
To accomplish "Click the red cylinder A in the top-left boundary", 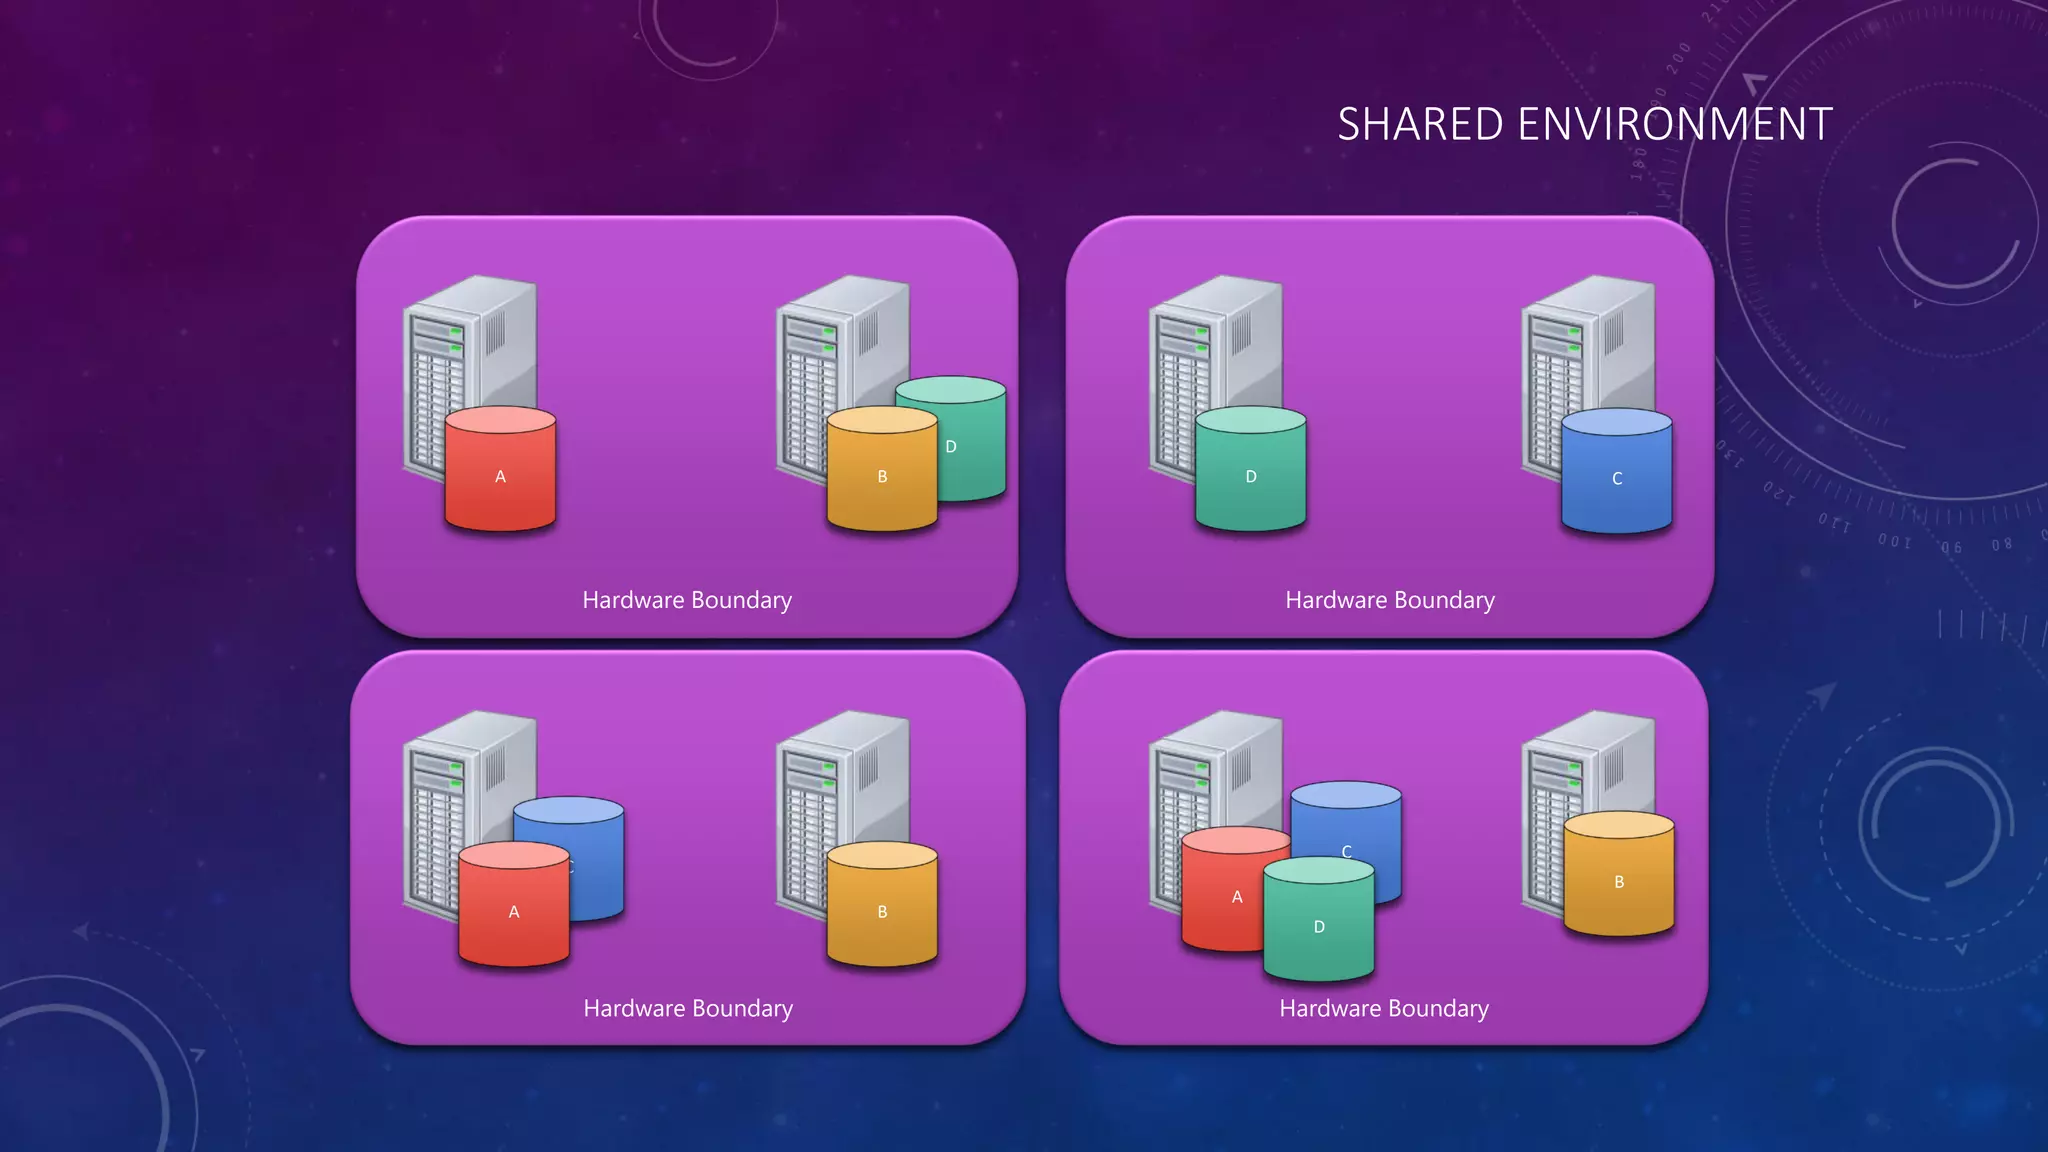I will pos(500,468).
